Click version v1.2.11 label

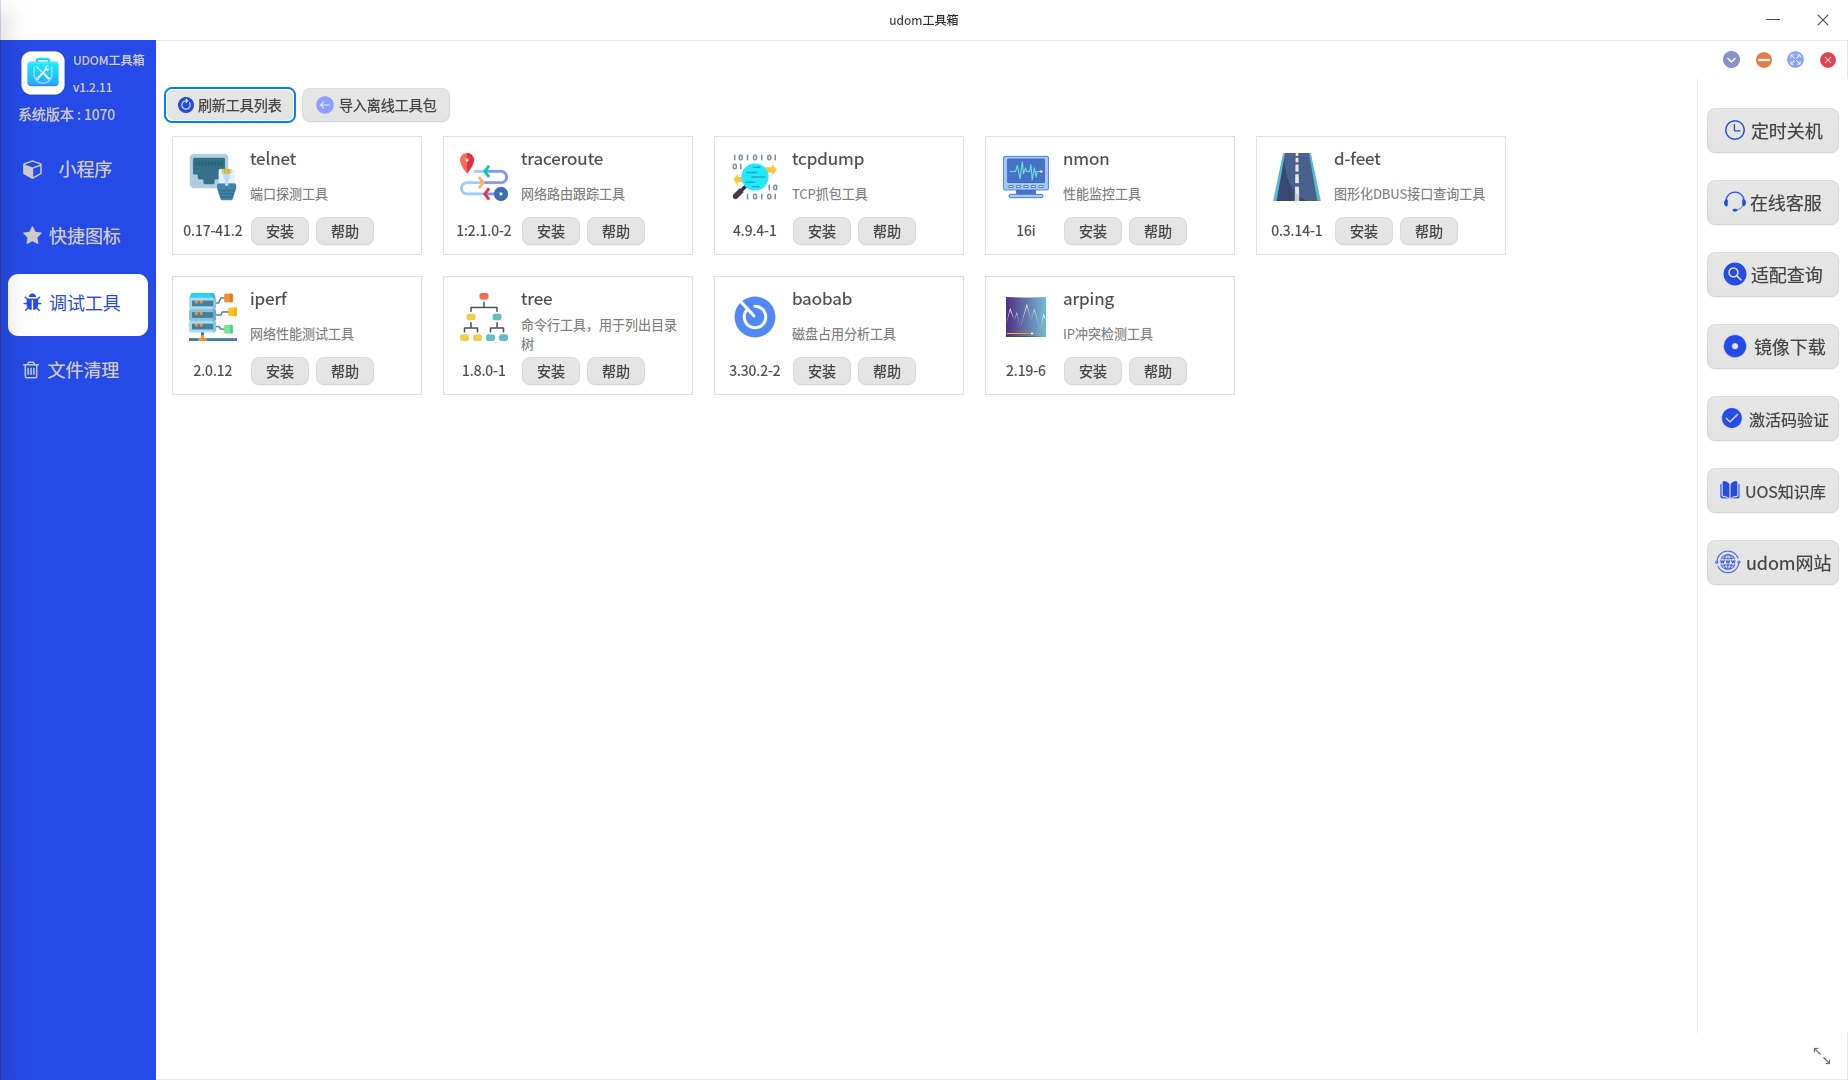(x=93, y=88)
